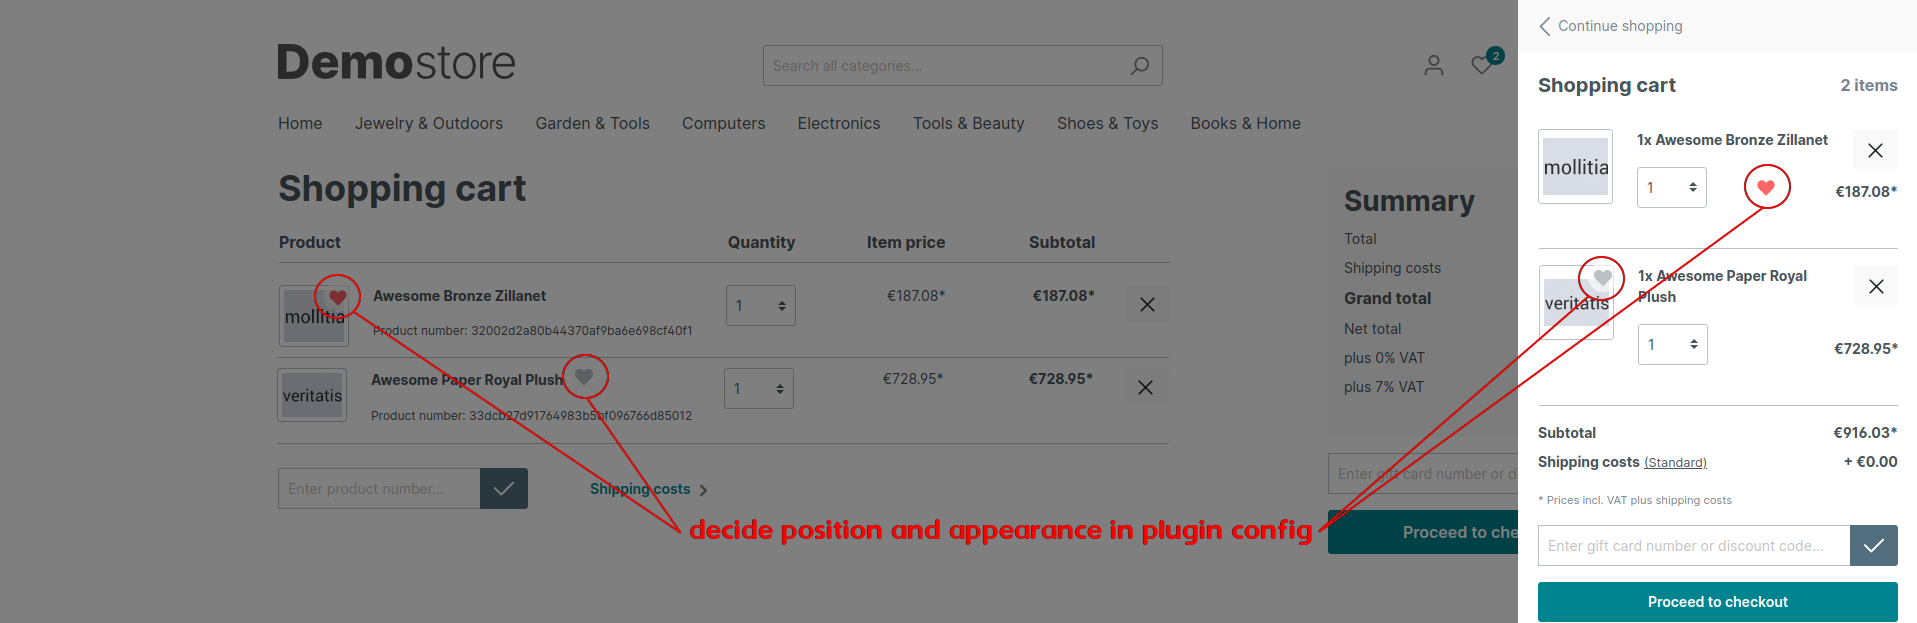Viewport: 1917px width, 623px height.
Task: Click the search magnifier icon
Action: point(1139,66)
